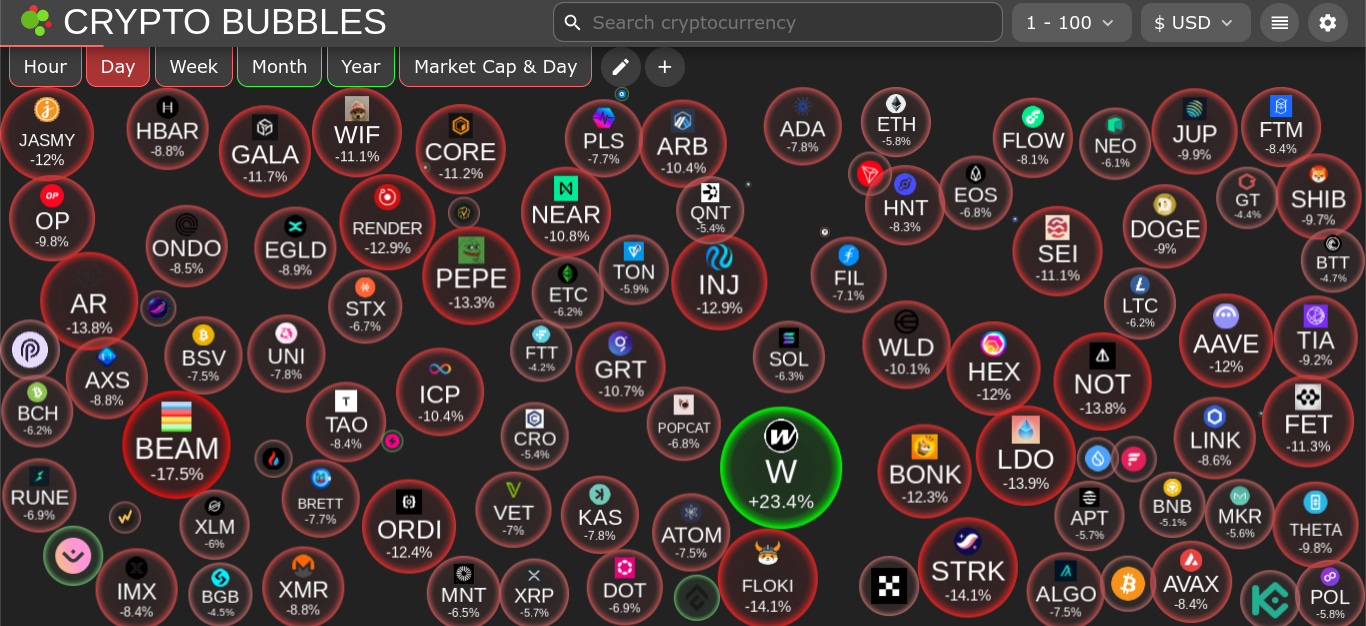Select the BEAM bubble
1366x626 pixels.
coord(177,444)
